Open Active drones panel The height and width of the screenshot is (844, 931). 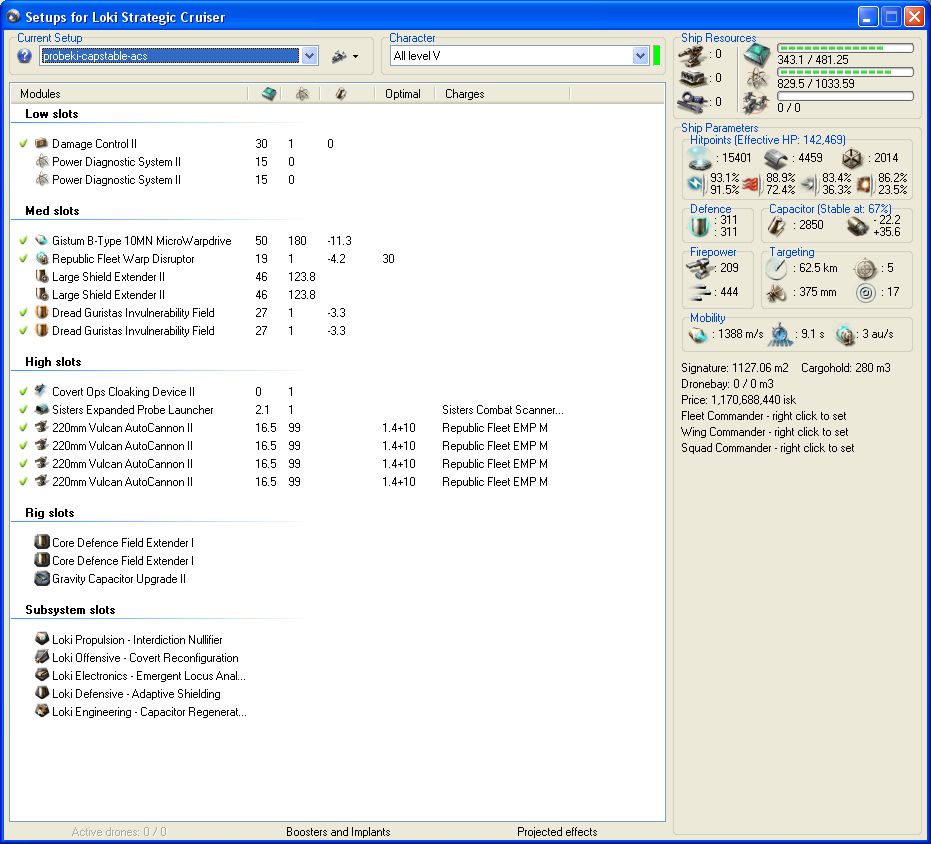point(119,832)
